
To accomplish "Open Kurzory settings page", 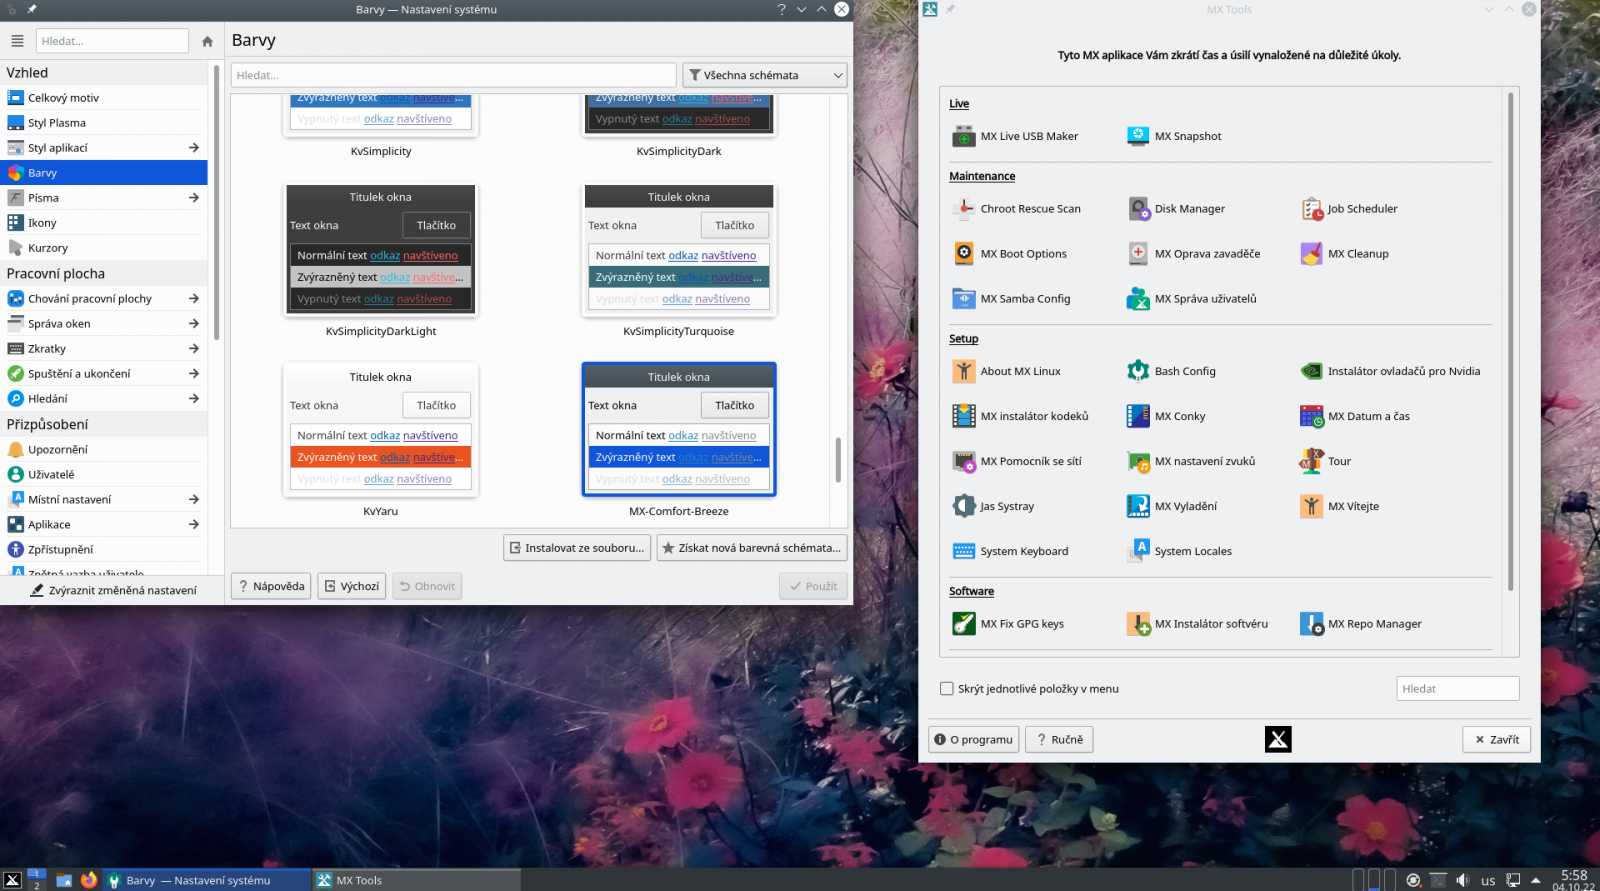I will click(x=104, y=248).
